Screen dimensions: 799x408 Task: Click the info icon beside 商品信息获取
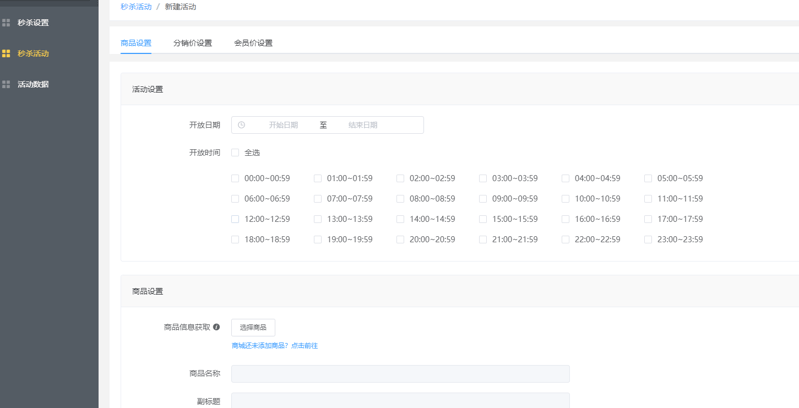click(x=216, y=327)
